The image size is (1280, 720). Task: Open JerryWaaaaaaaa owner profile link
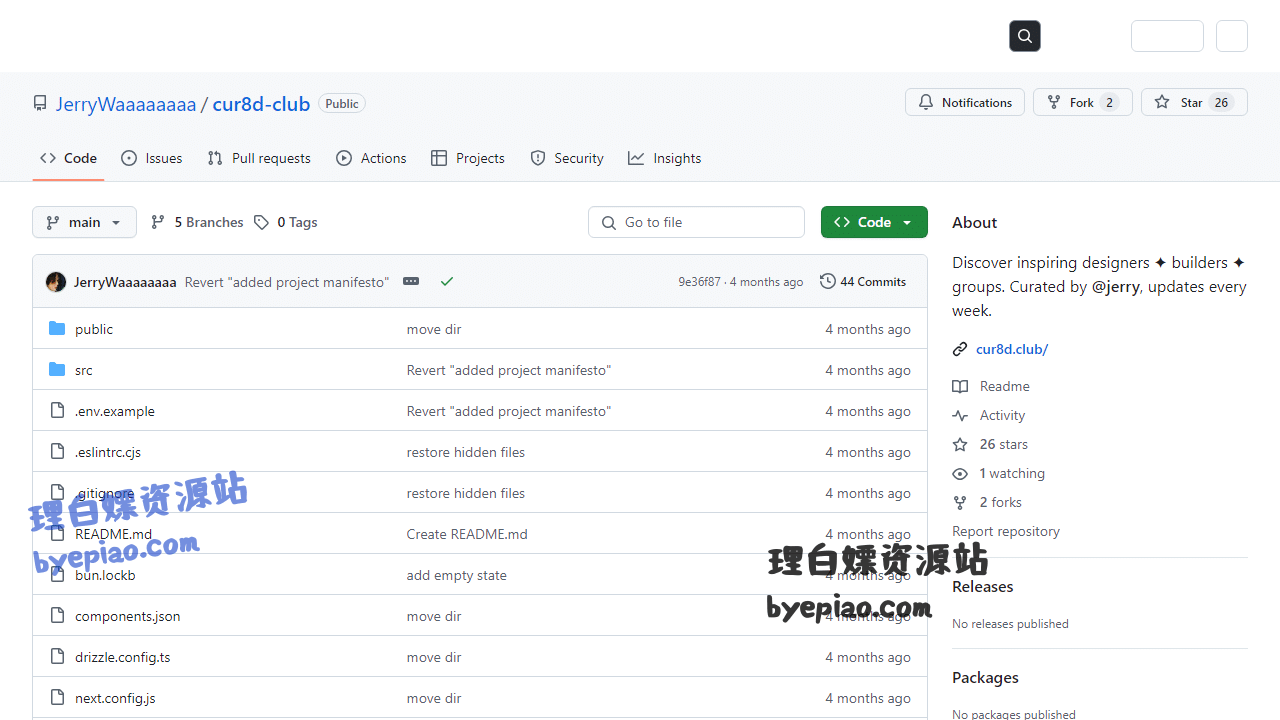(126, 104)
